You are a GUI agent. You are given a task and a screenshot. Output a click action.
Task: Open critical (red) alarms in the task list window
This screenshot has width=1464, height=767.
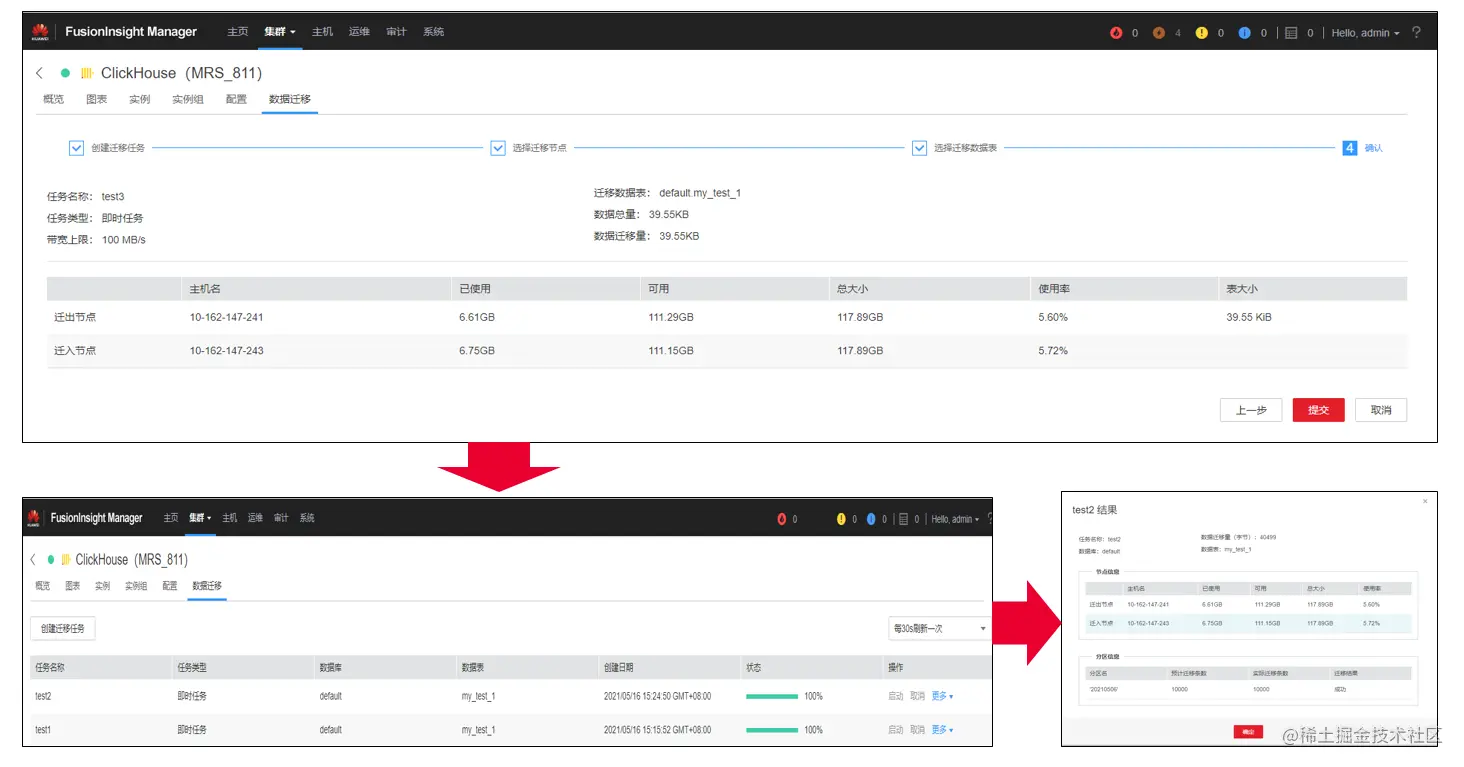782,519
